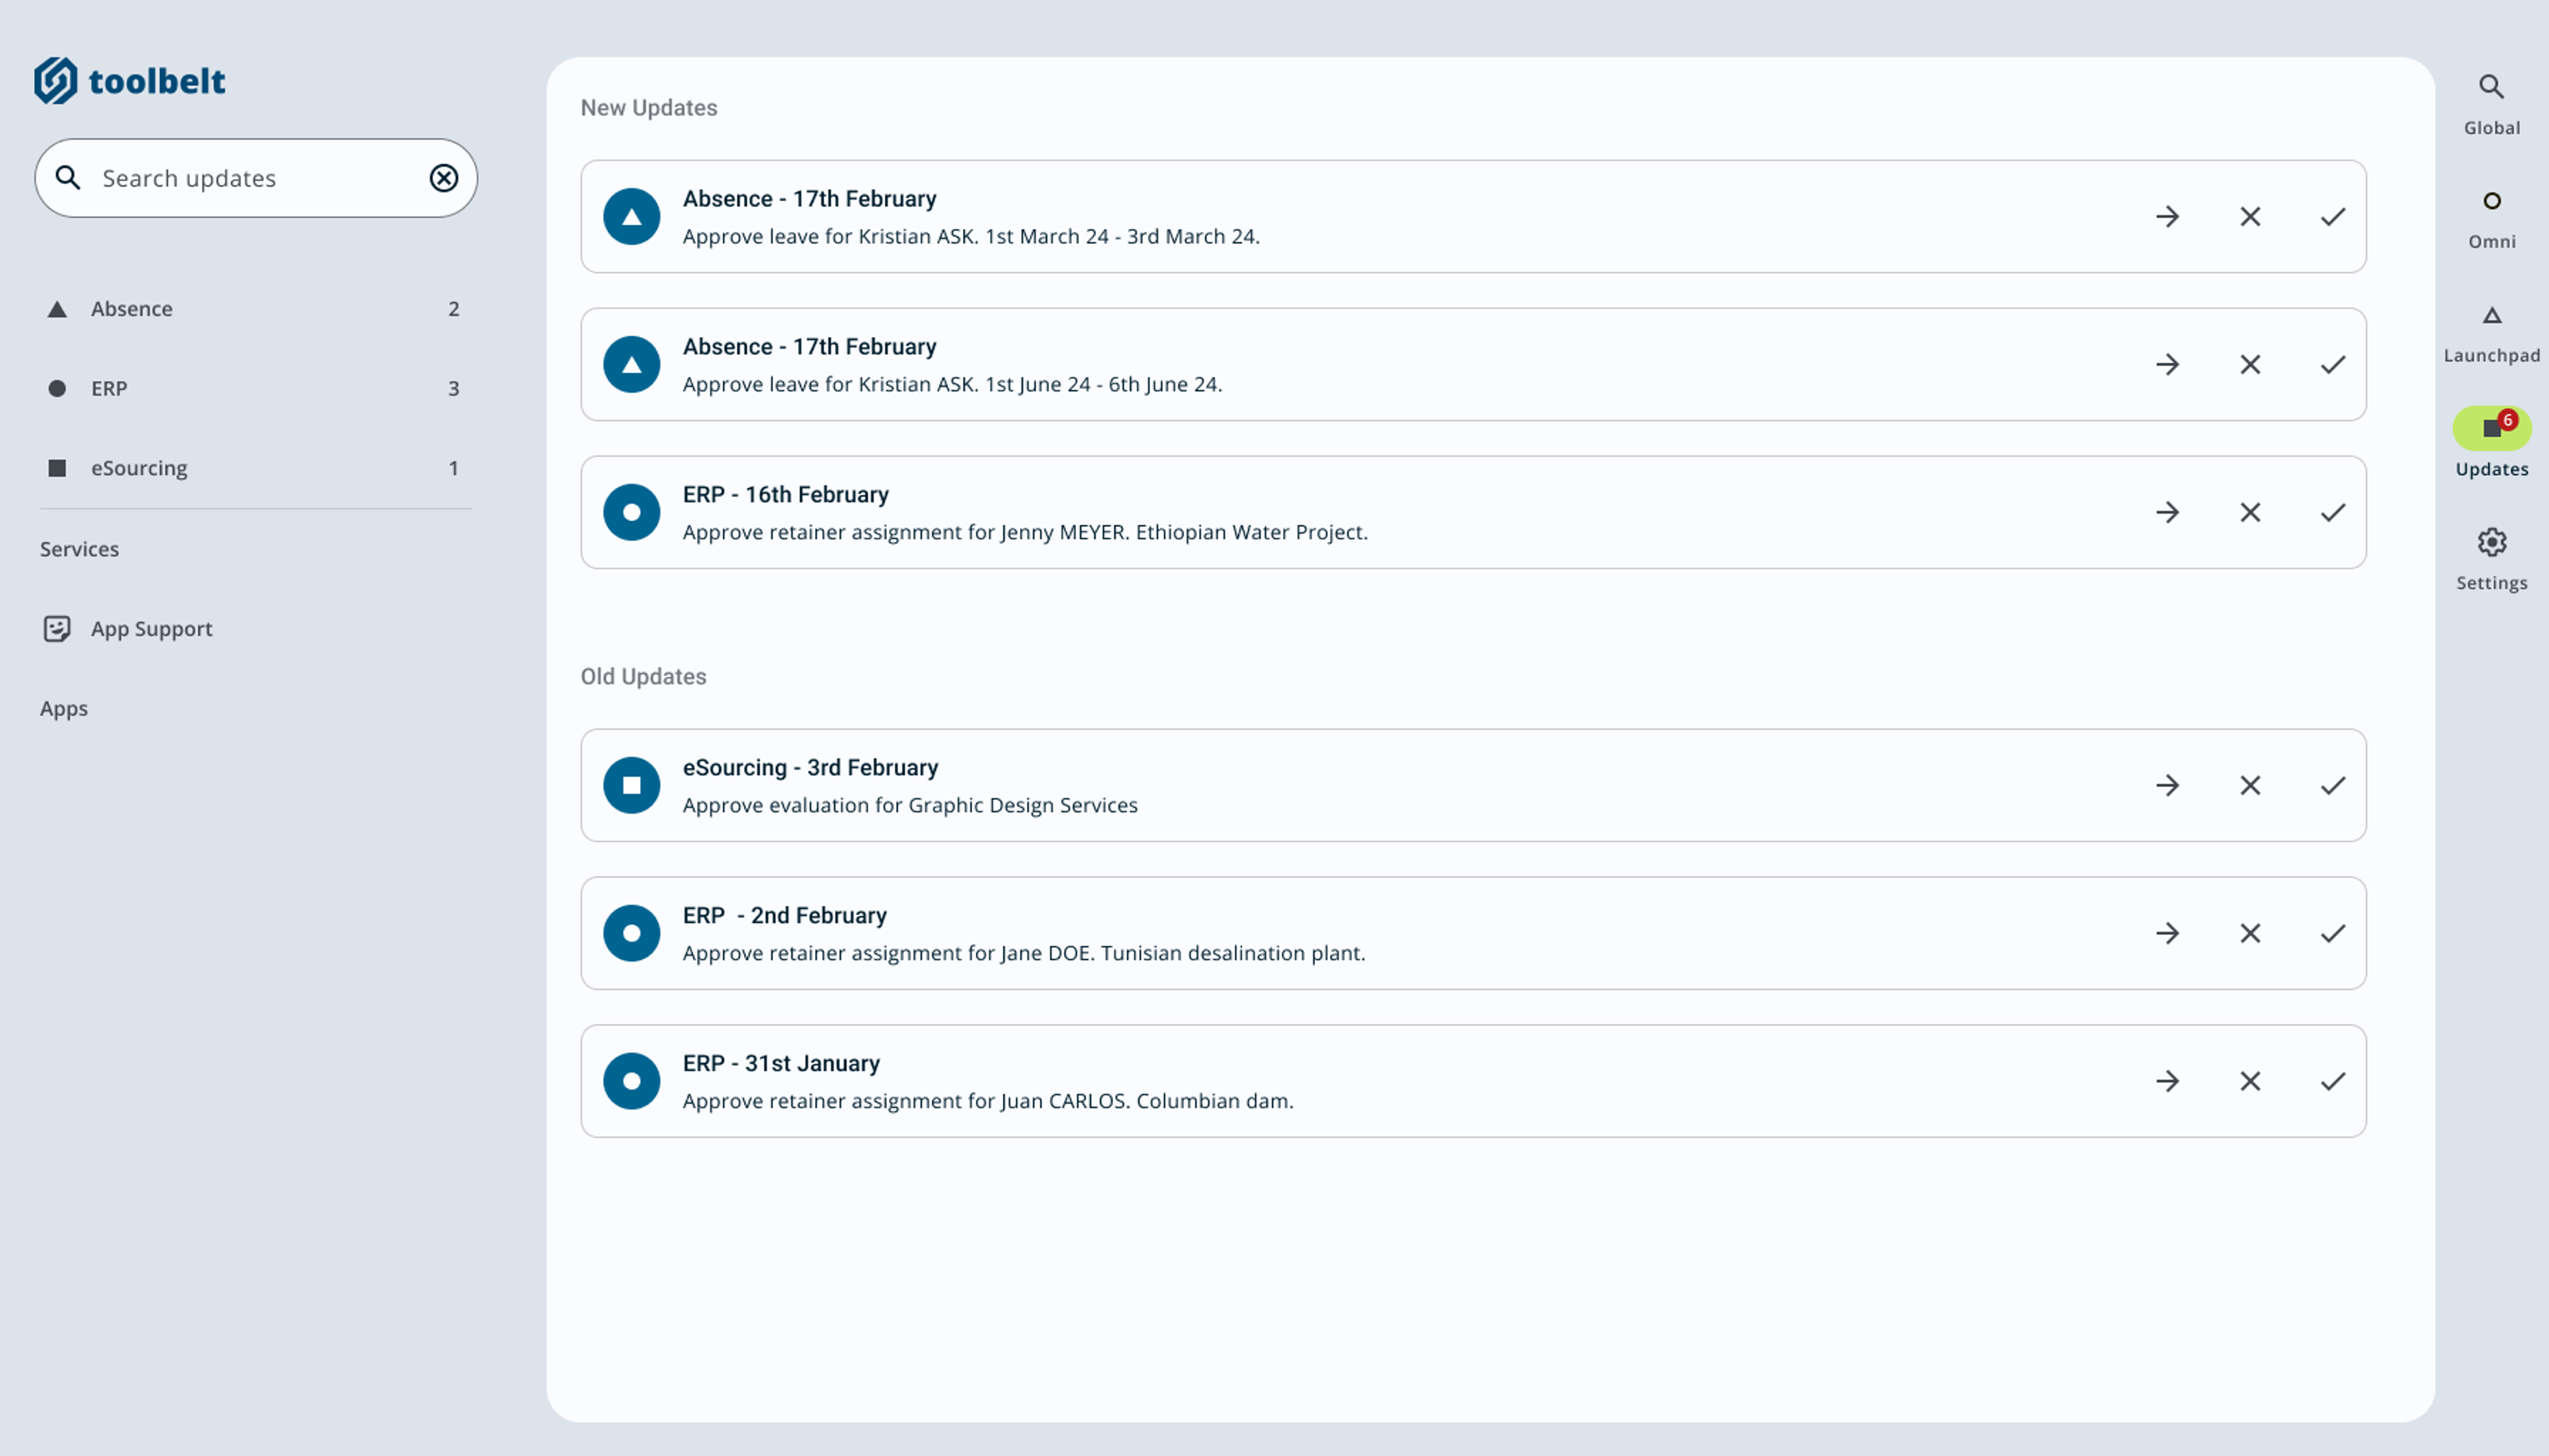Click the toolbelt logo
The width and height of the screenshot is (2549, 1456).
coord(129,81)
